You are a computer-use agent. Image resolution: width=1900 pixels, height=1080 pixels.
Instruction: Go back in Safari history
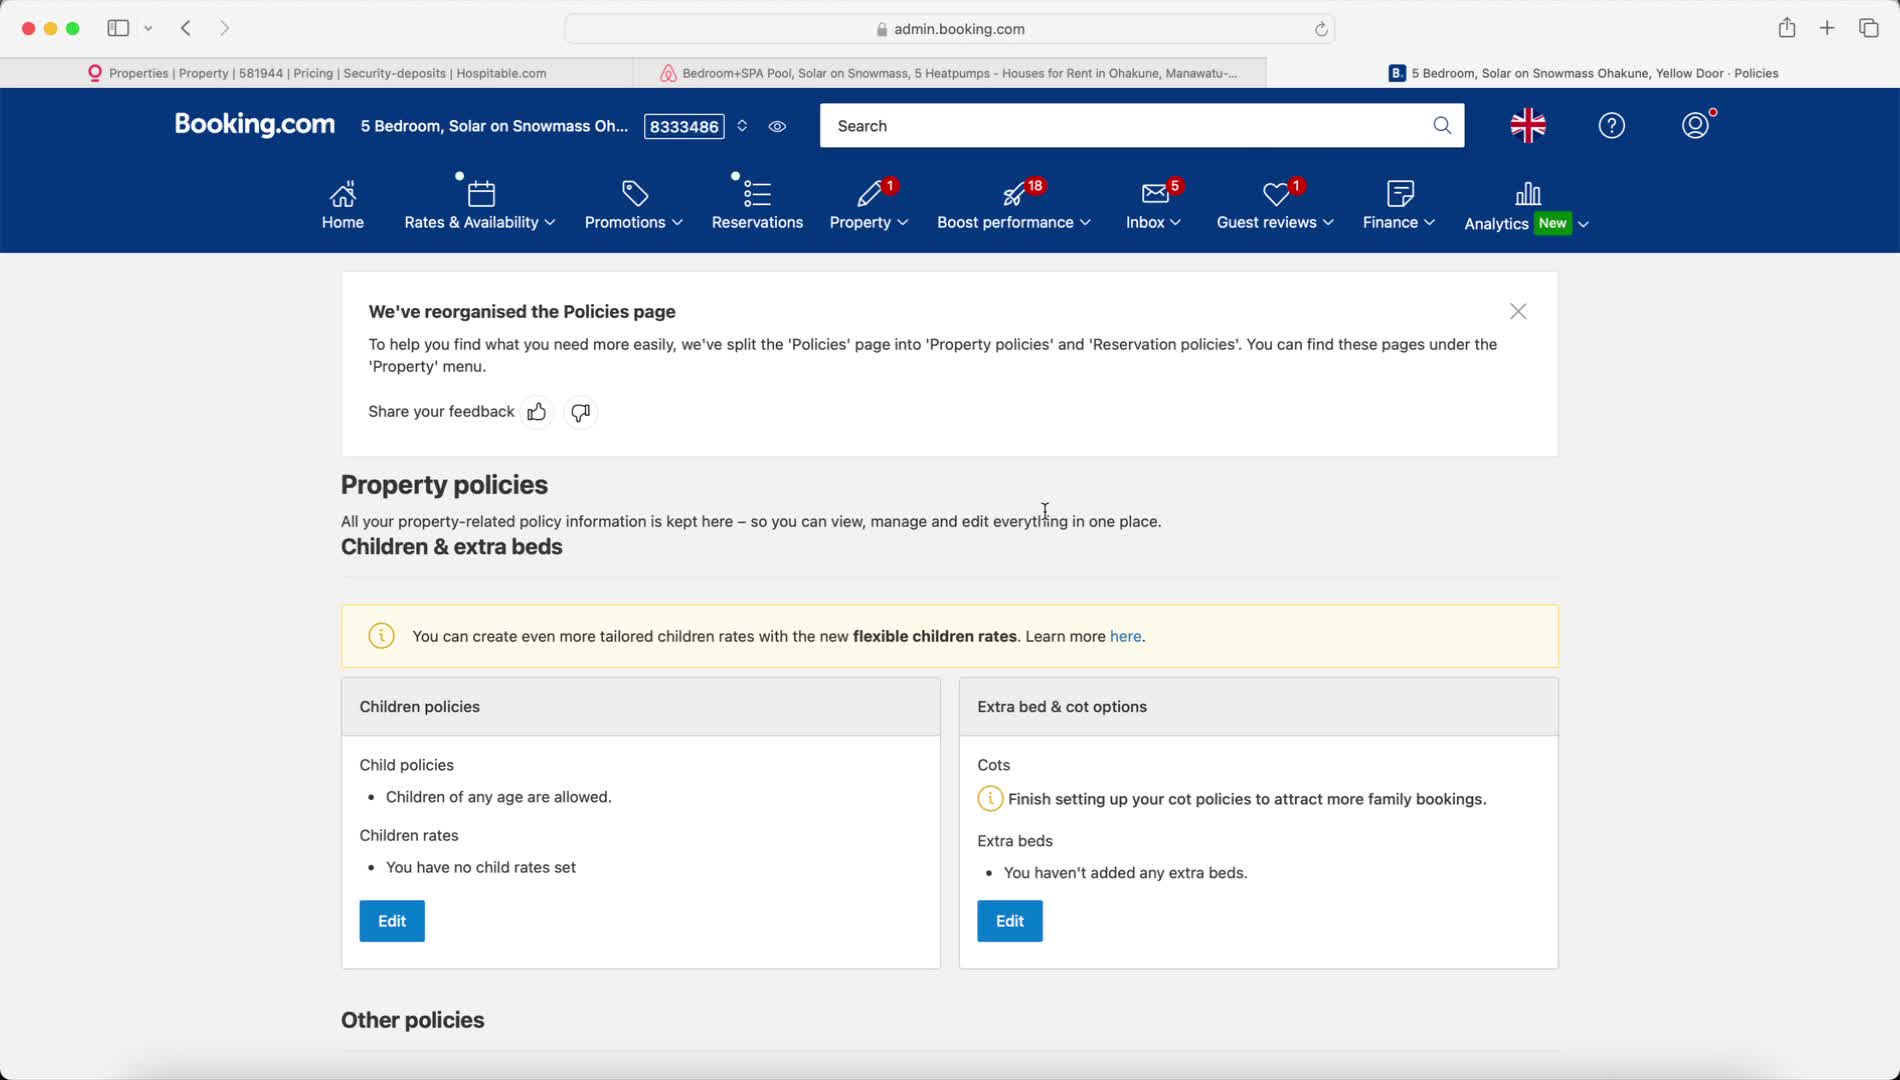186,28
